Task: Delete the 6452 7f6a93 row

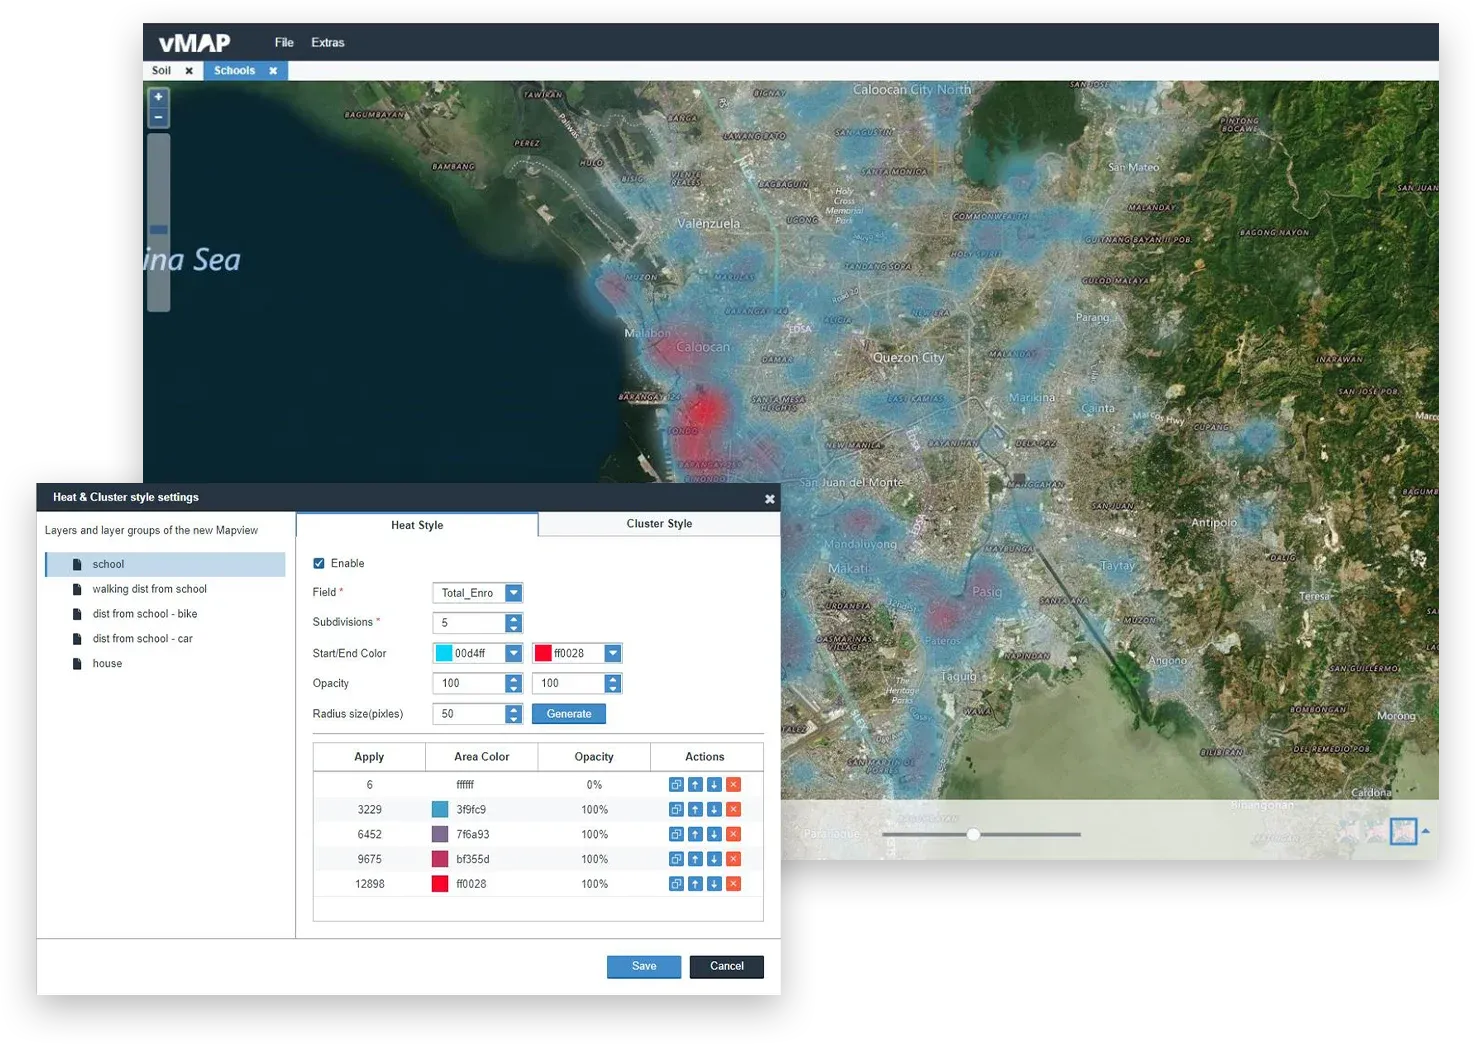Action: [733, 834]
